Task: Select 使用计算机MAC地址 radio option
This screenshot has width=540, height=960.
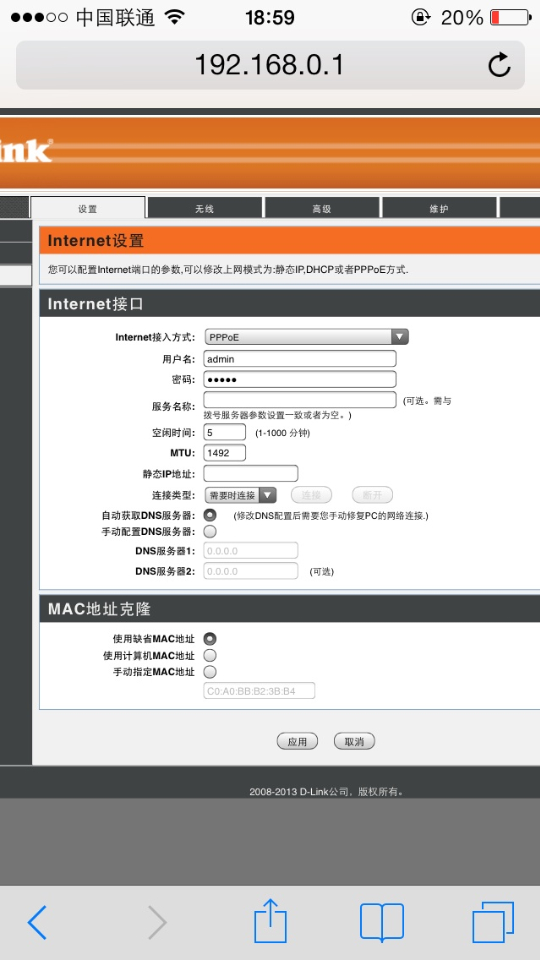Action: 210,656
